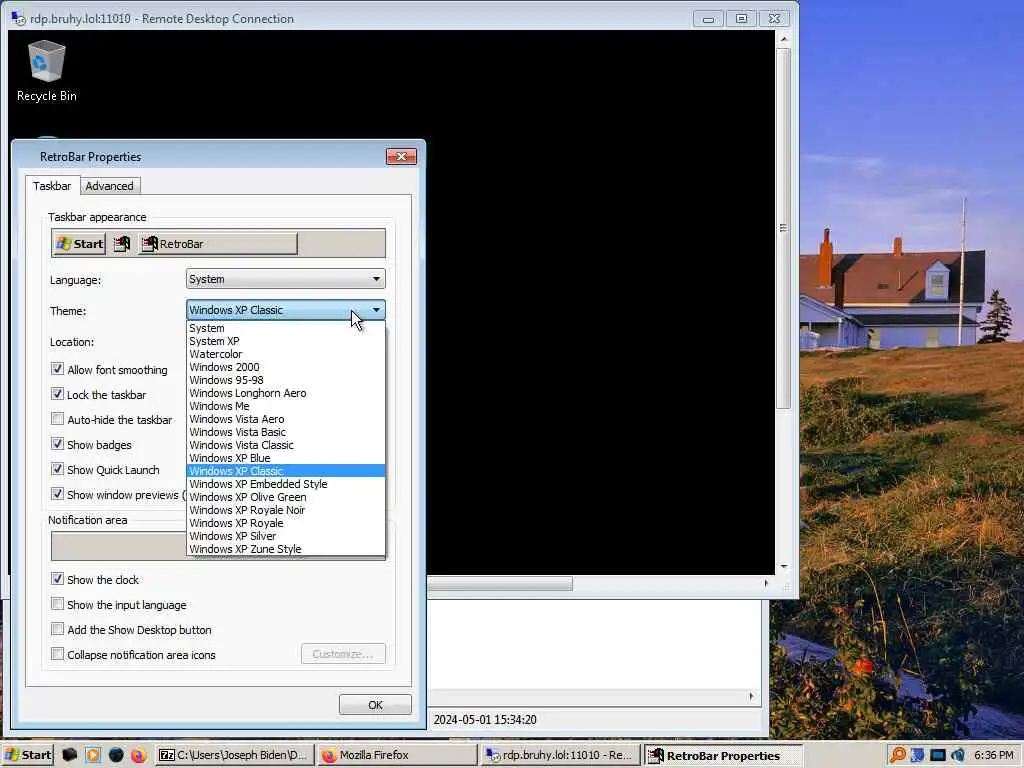Pick Windows XP Royale theme
This screenshot has height=768, width=1024.
(x=285, y=523)
